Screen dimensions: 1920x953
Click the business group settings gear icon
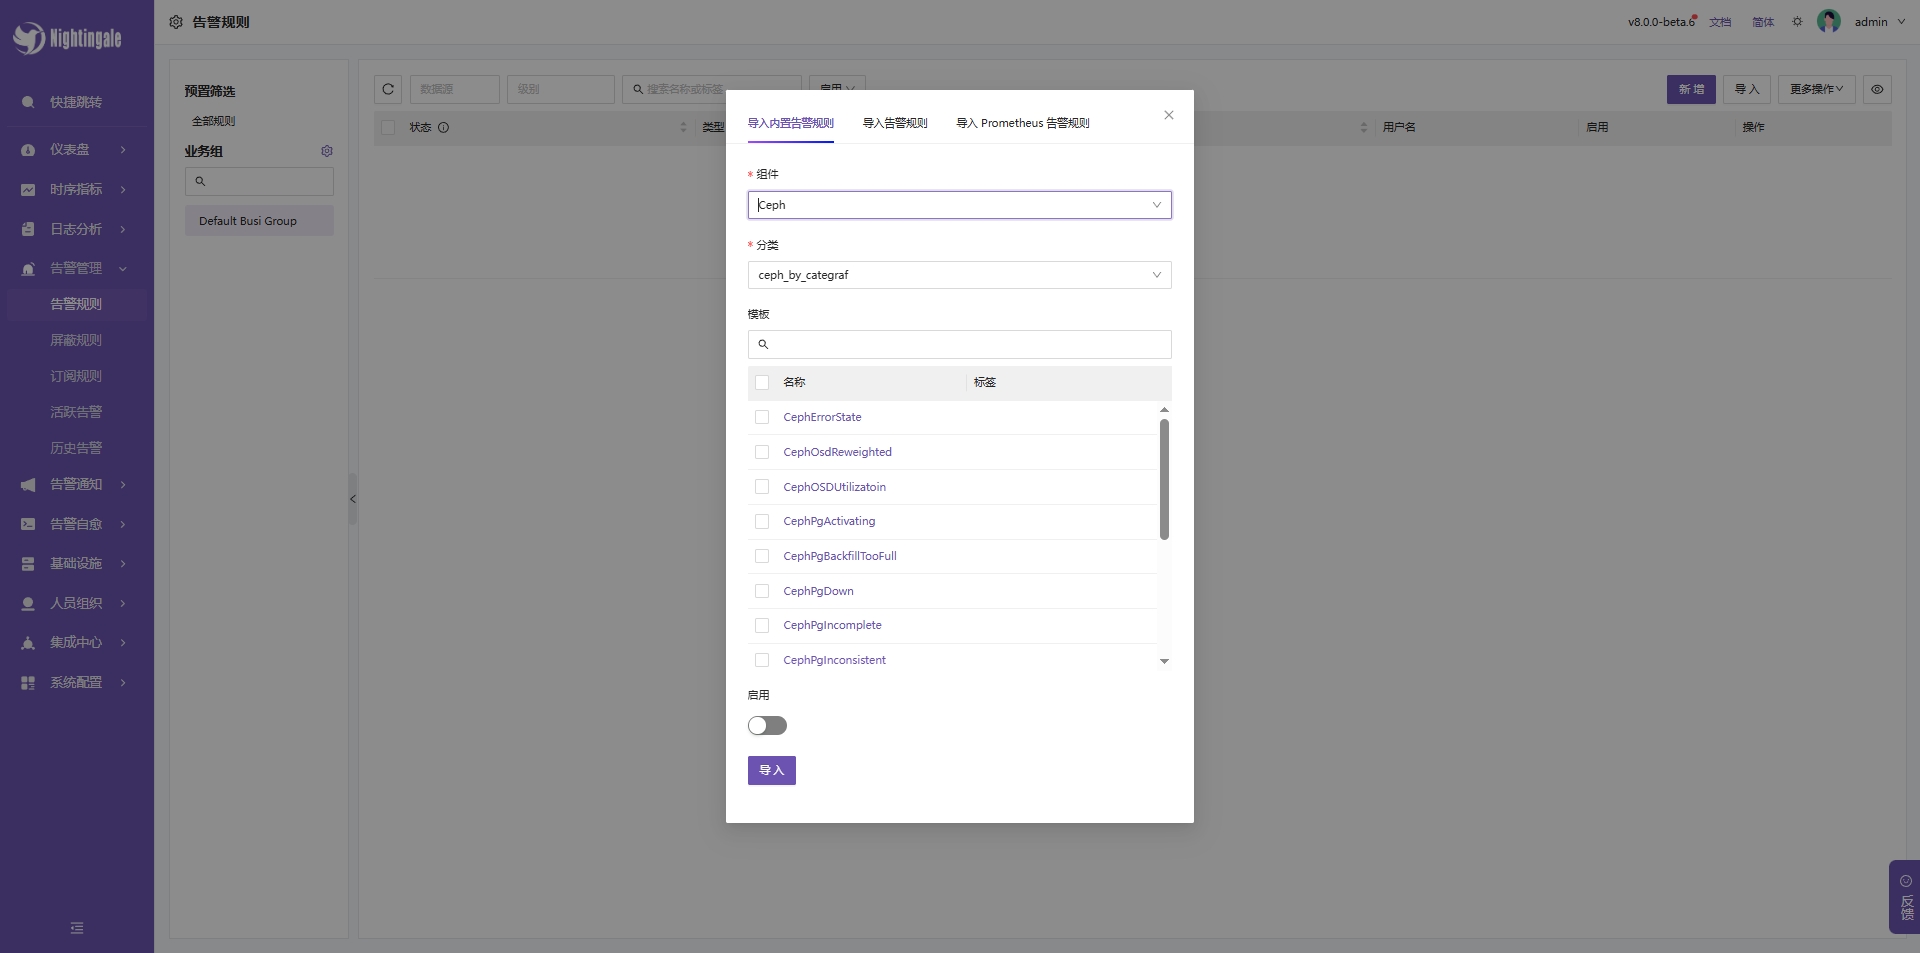point(327,151)
